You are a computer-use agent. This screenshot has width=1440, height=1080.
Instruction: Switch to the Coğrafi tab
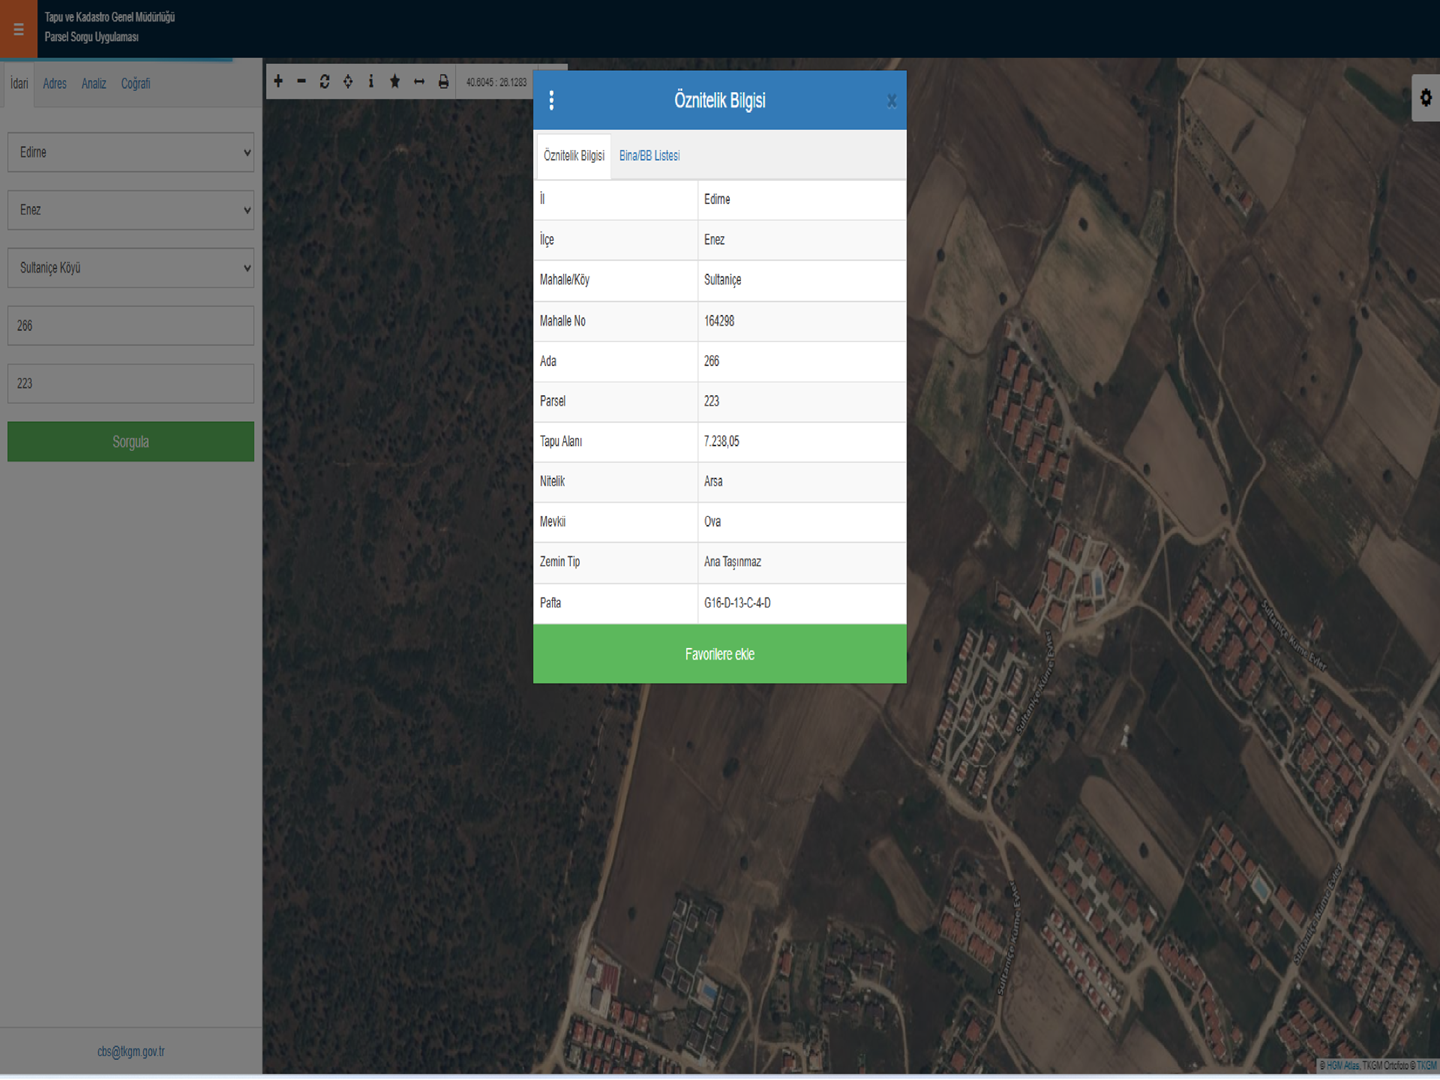coord(136,84)
